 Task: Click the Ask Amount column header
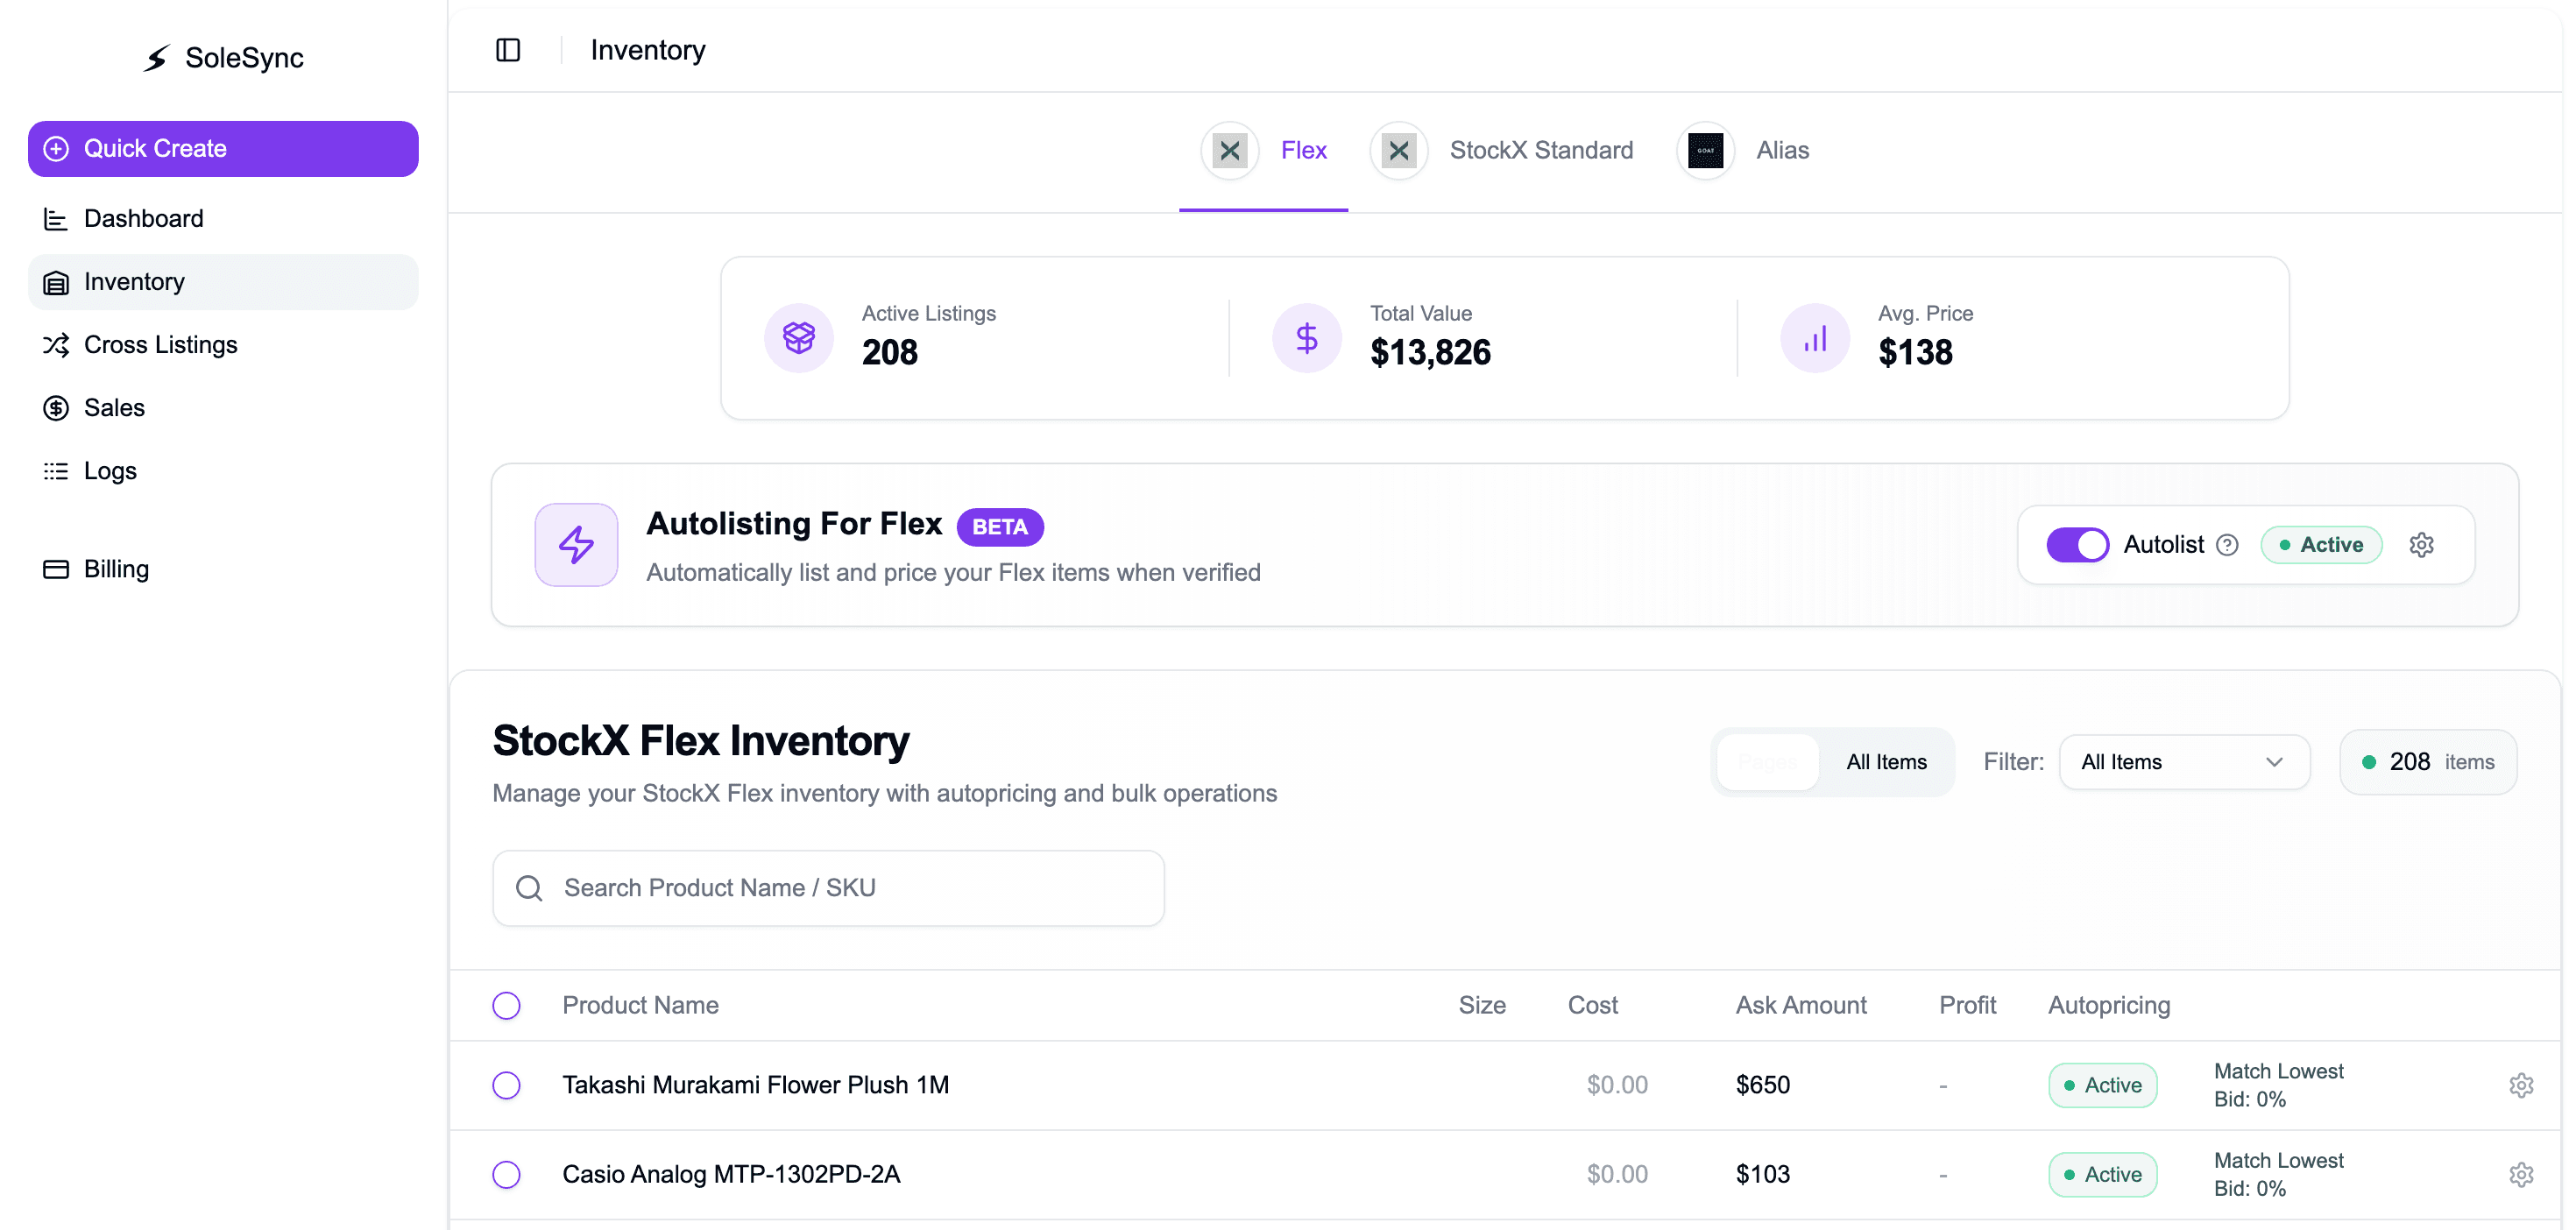[x=1800, y=1005]
